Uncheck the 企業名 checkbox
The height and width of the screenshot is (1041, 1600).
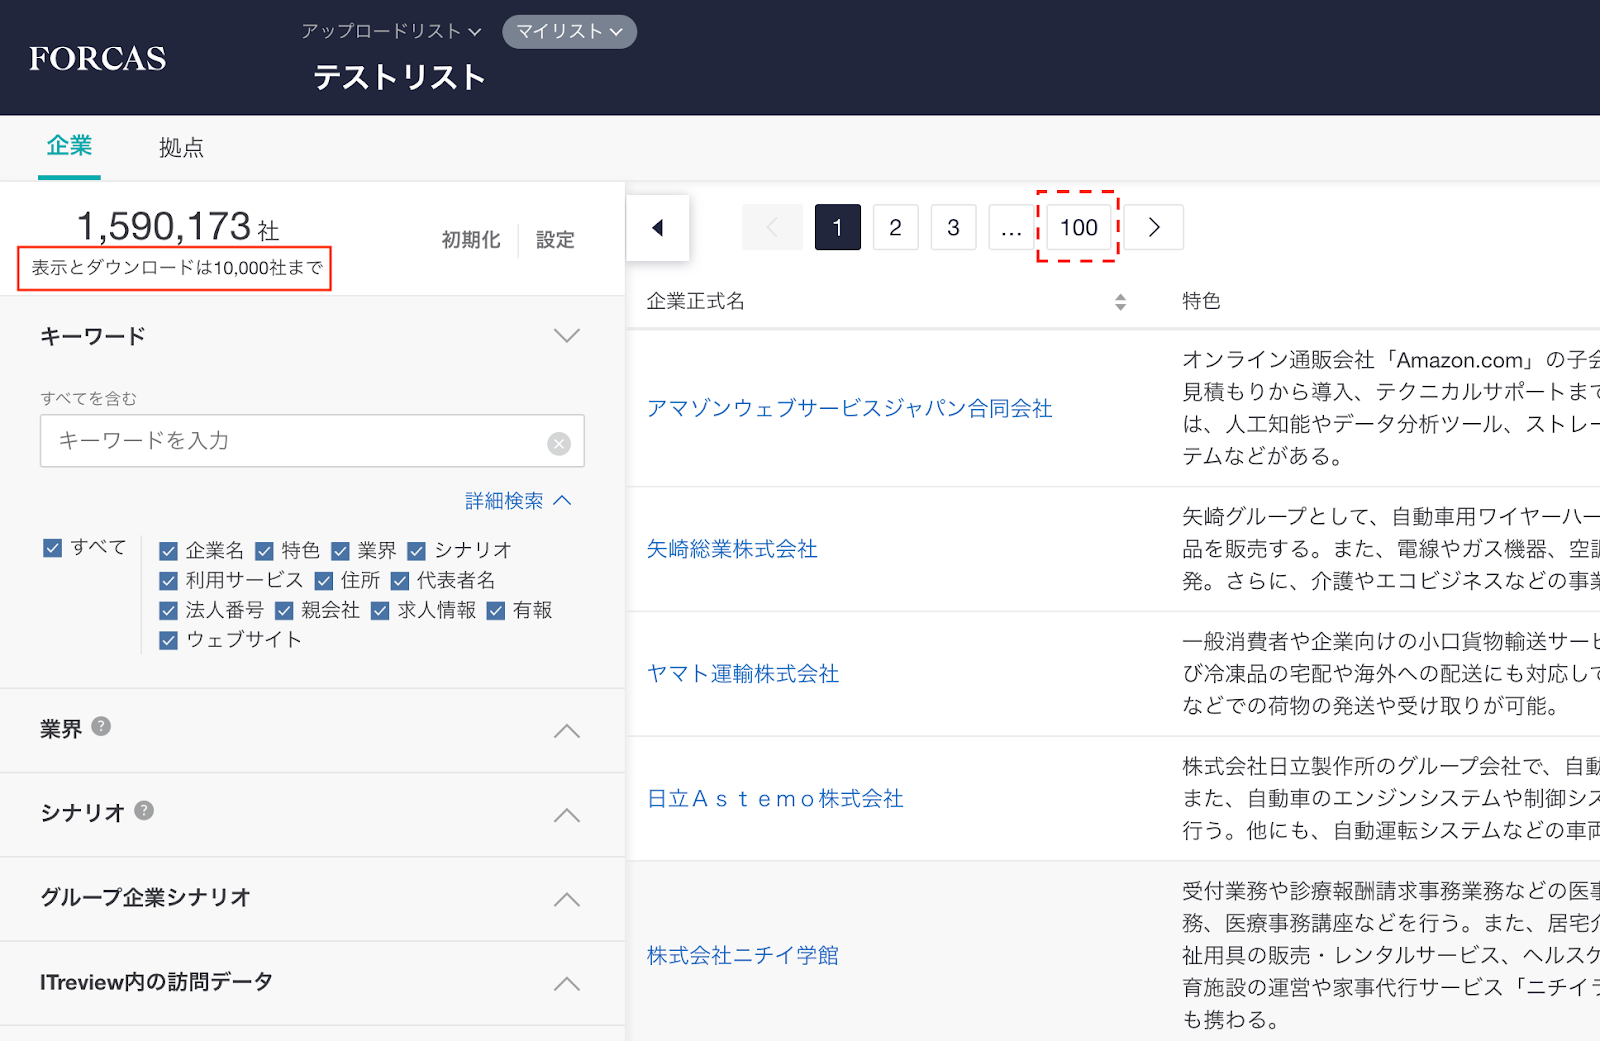(x=169, y=551)
